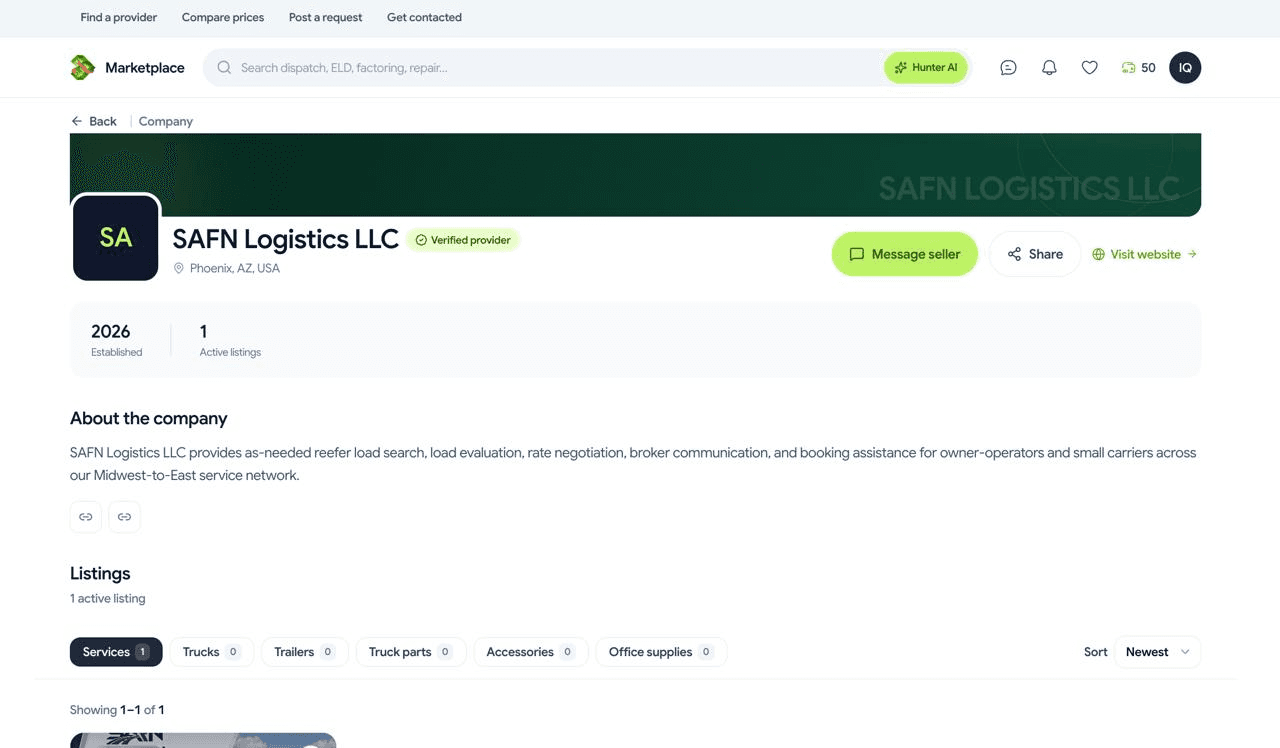Select the Trailers listings tab
This screenshot has width=1280, height=748.
305,652
